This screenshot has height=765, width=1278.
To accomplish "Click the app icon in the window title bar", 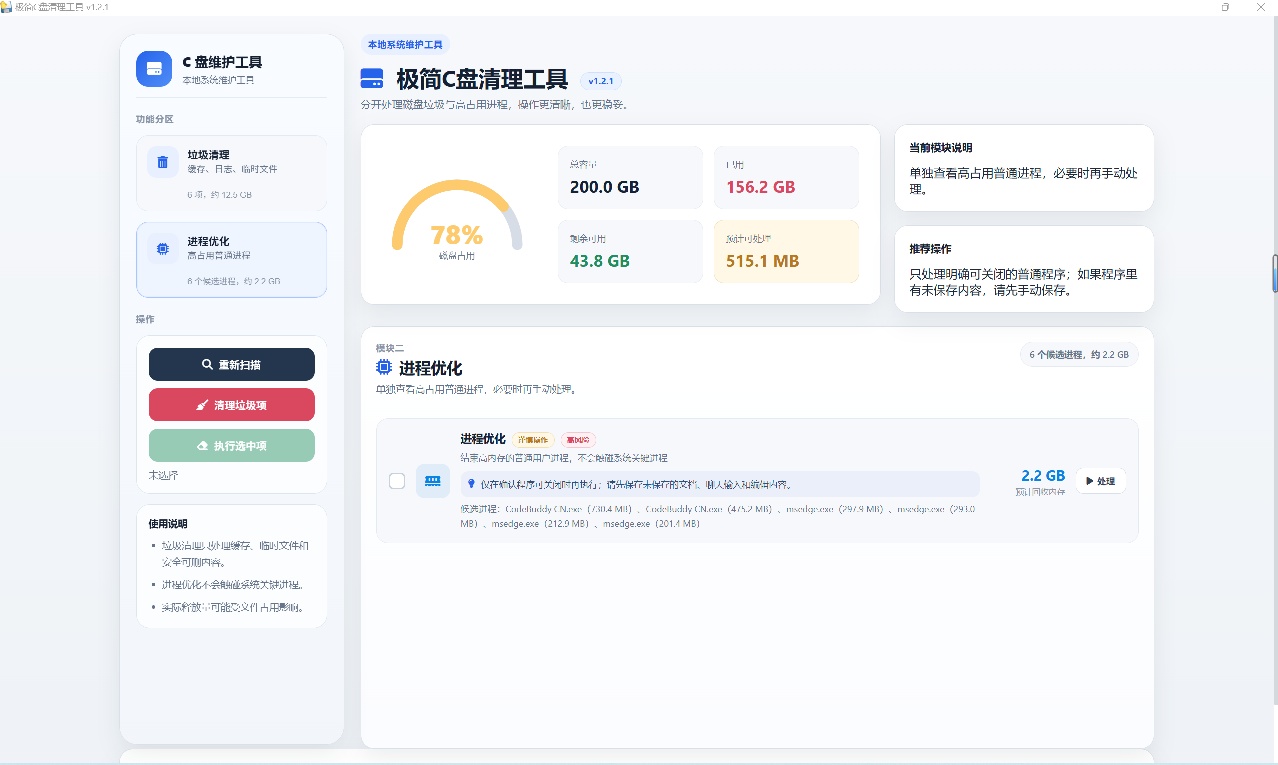I will [6, 7].
